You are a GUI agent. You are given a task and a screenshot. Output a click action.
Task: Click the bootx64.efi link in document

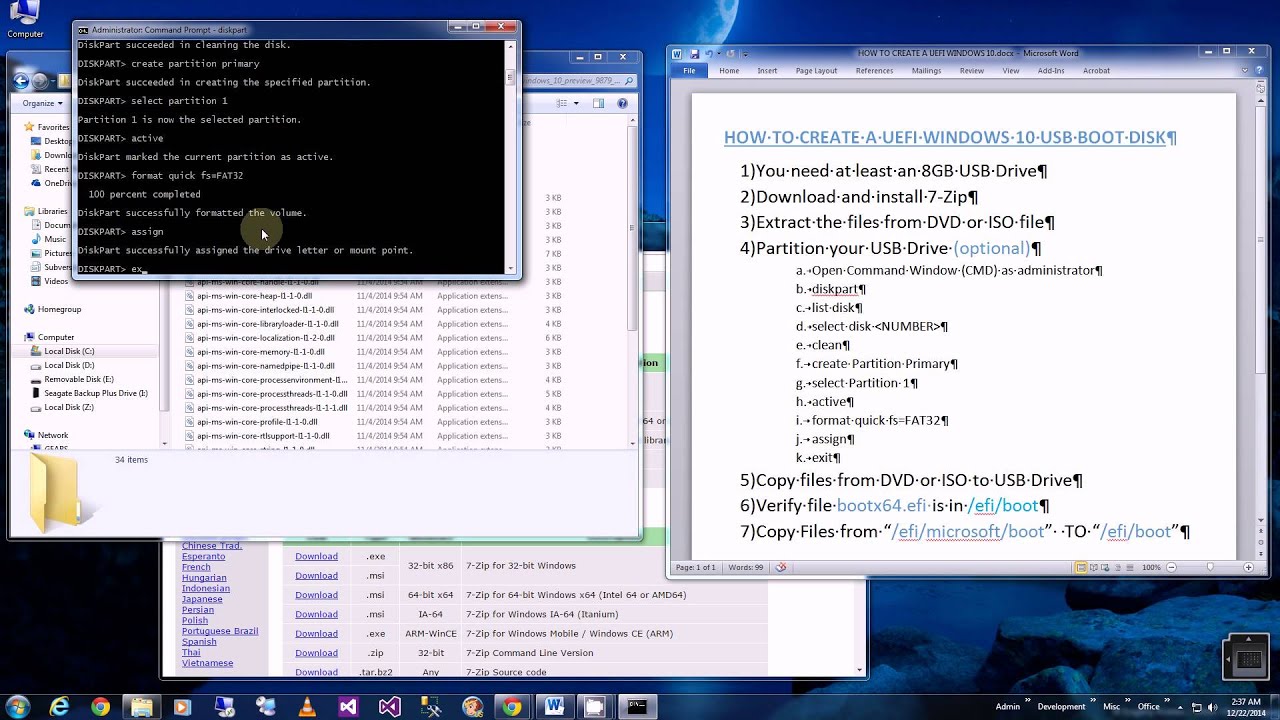coord(882,506)
